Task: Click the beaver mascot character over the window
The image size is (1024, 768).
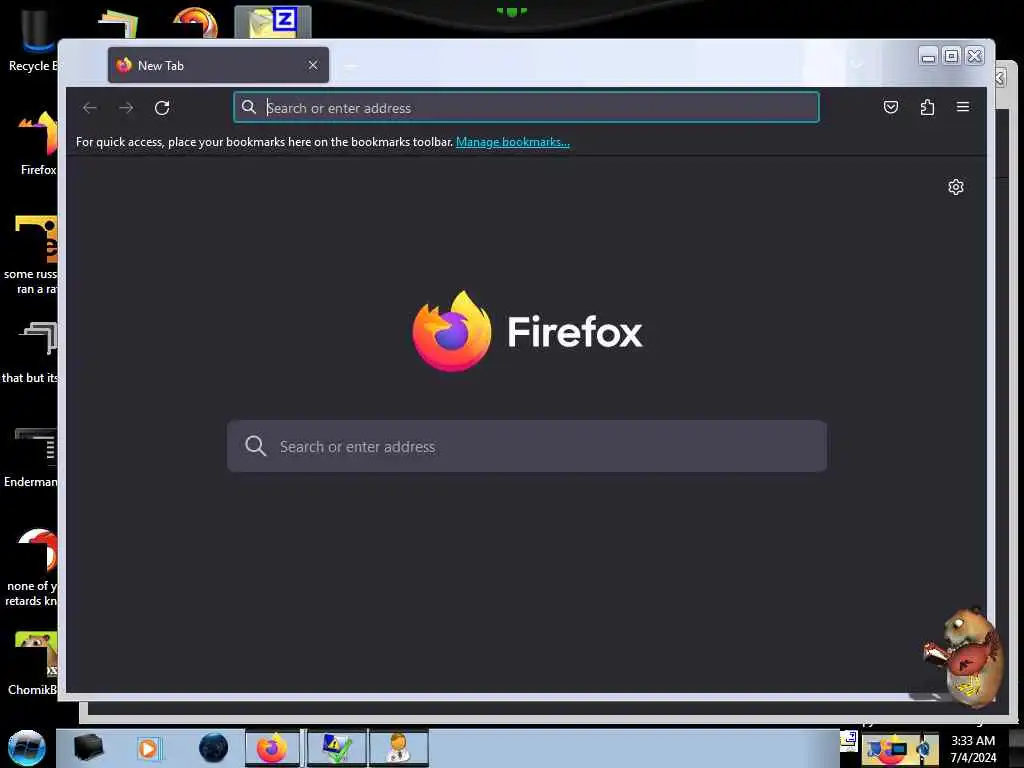Action: point(964,656)
